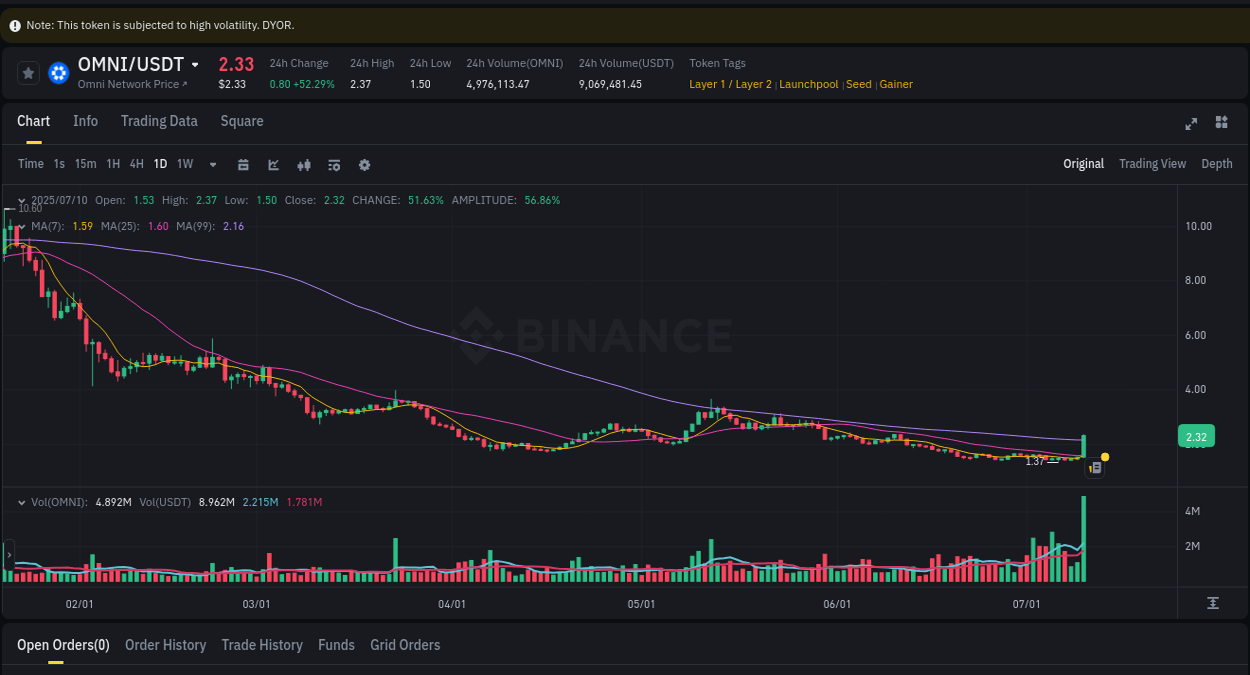
Task: Open the Order History tab
Action: click(x=165, y=645)
